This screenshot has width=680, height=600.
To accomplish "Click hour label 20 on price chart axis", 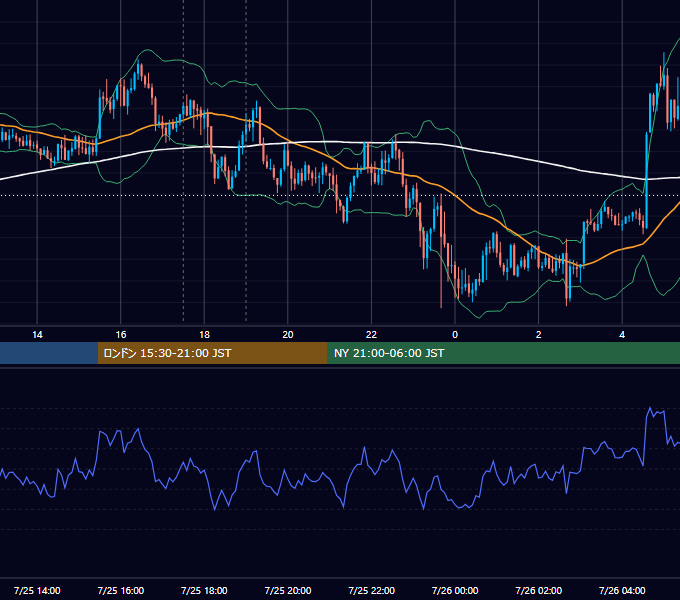I will coord(288,335).
